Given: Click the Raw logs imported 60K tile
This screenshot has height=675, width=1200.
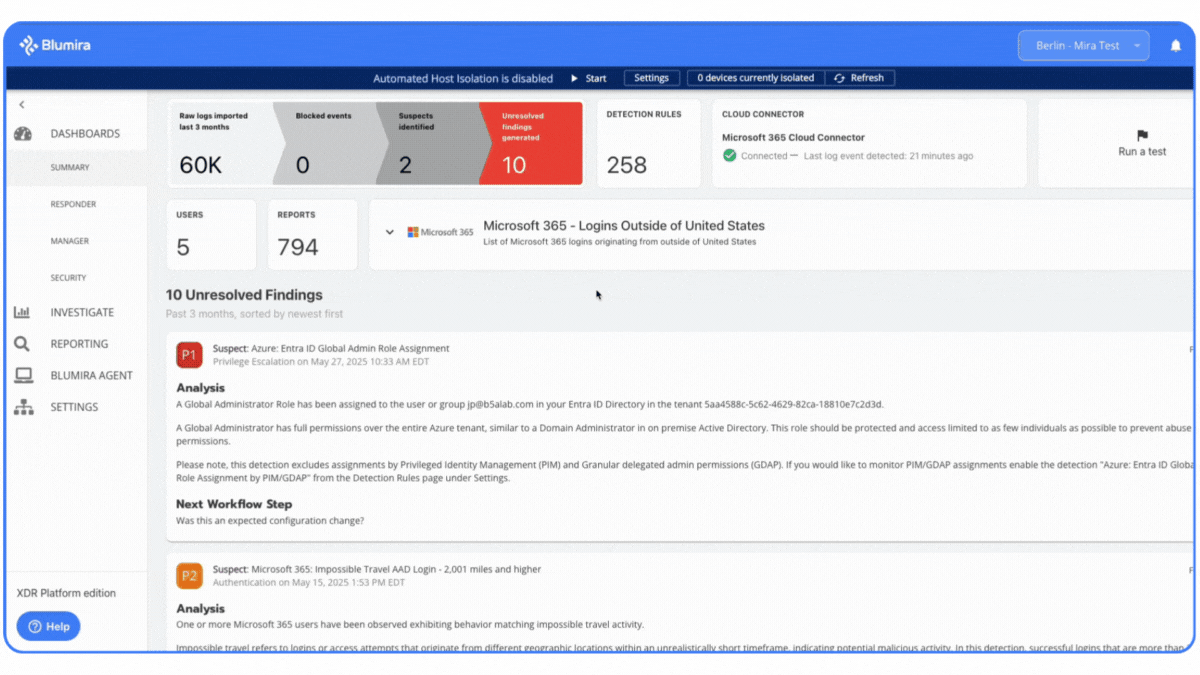Looking at the screenshot, I should pos(220,144).
